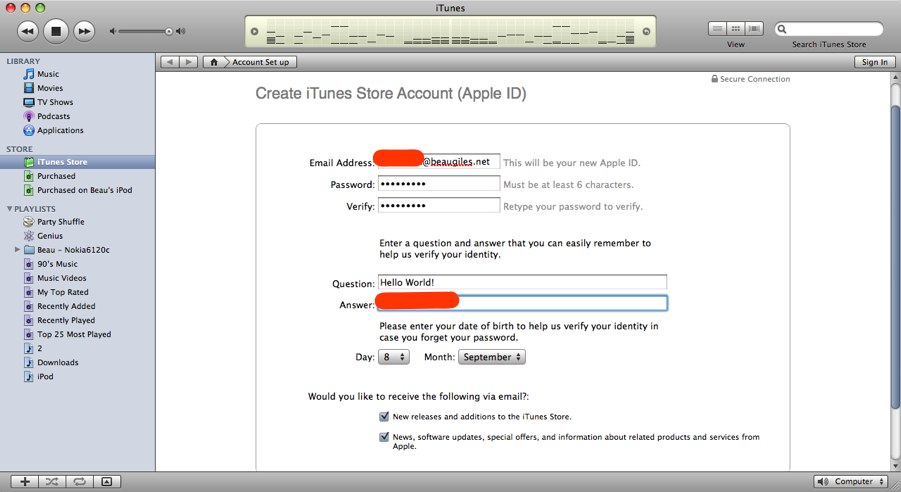Adjust the volume slider knob
Viewport: 901px width, 492px height.
pos(169,31)
